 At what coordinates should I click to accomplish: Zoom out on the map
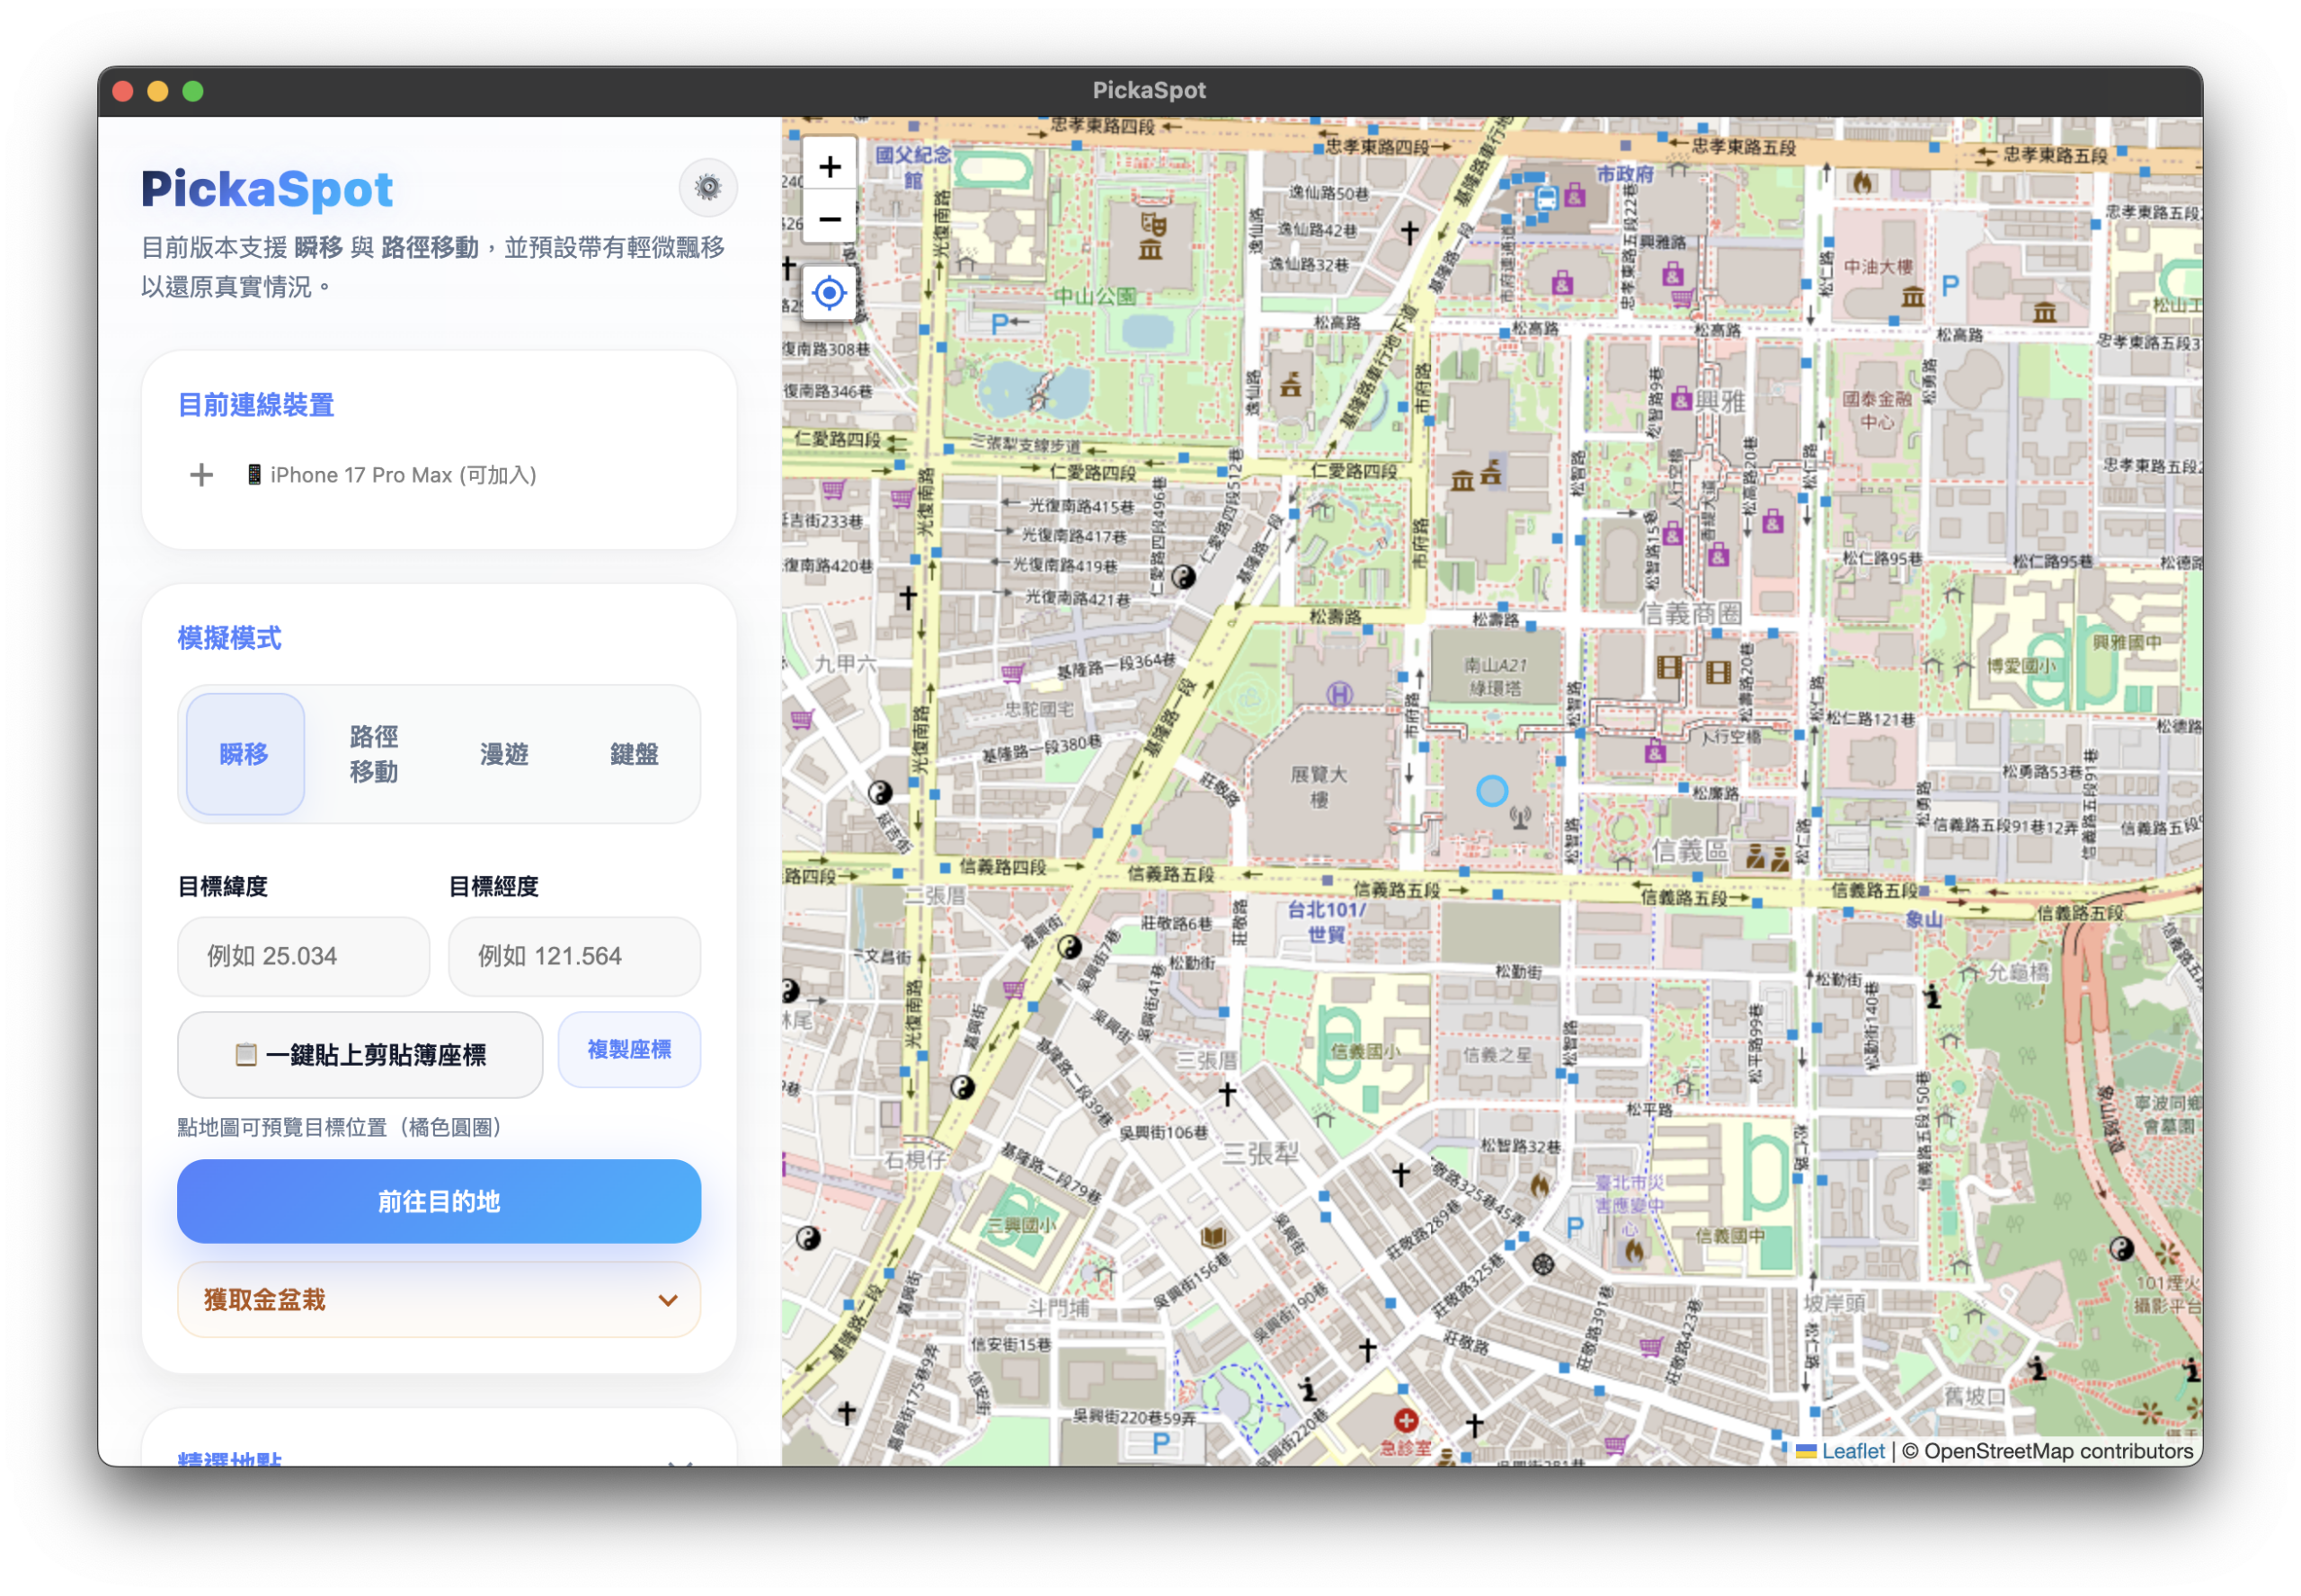pos(830,219)
